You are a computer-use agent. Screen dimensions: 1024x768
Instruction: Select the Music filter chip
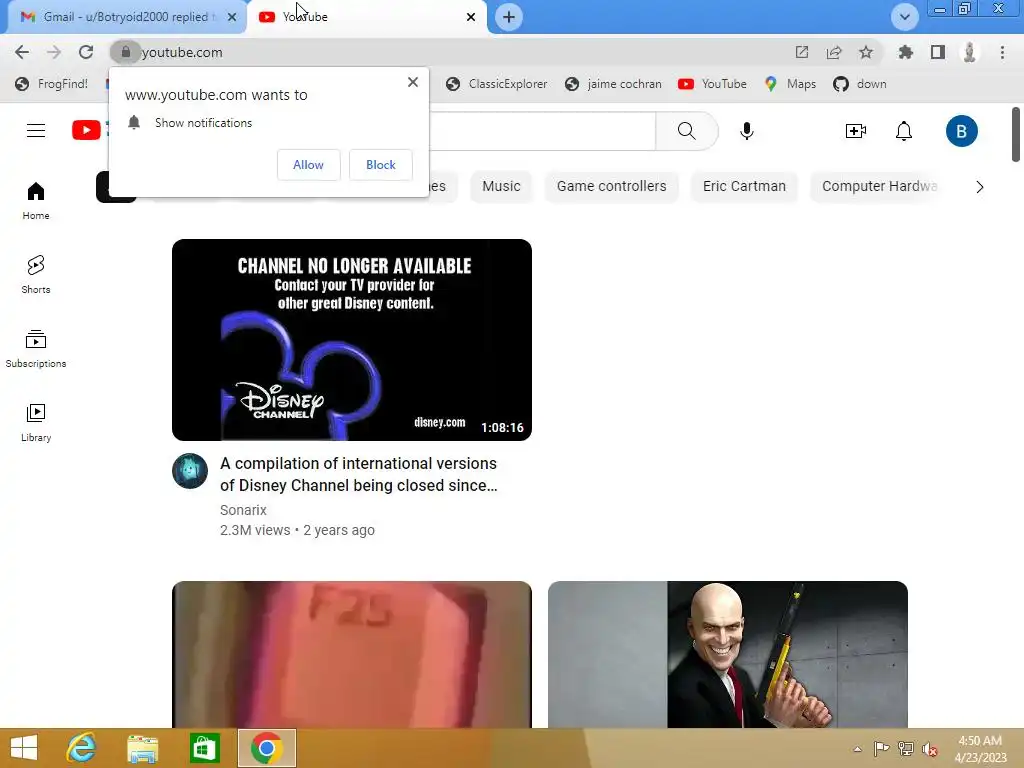tap(501, 186)
